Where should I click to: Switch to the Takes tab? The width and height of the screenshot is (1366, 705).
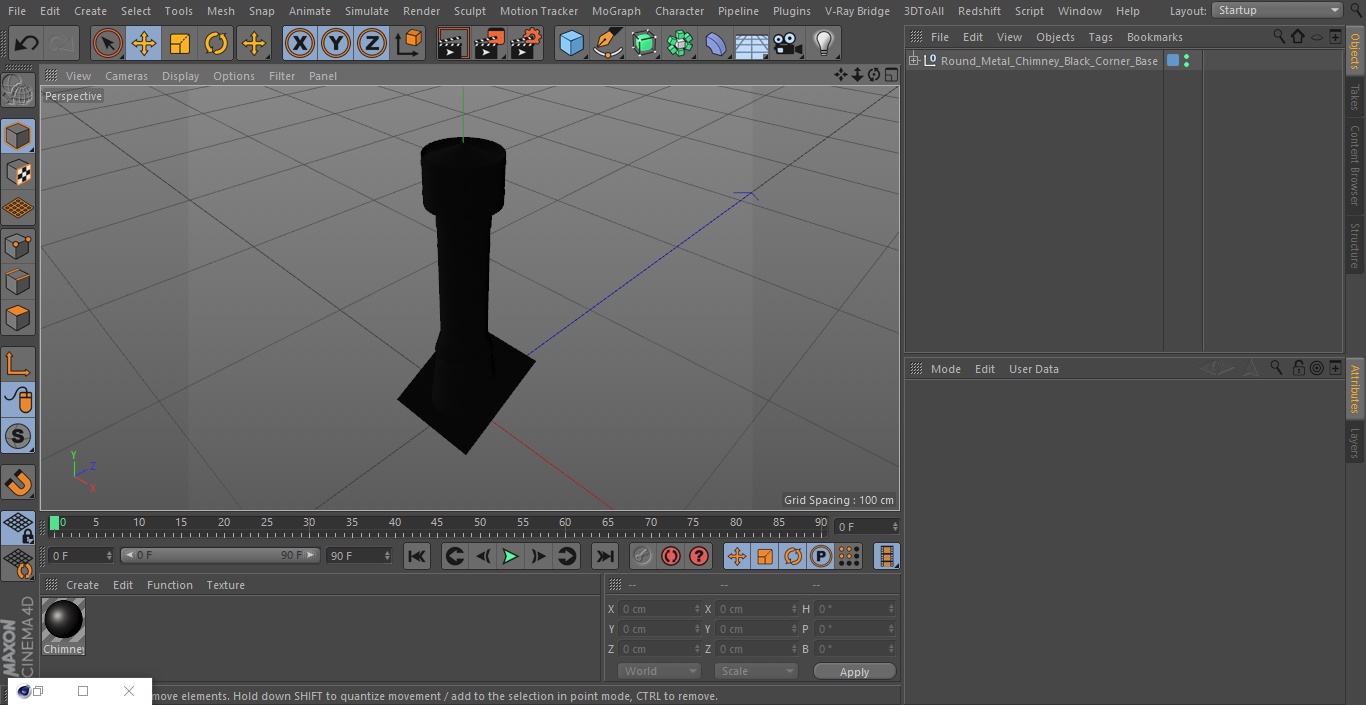(1355, 97)
